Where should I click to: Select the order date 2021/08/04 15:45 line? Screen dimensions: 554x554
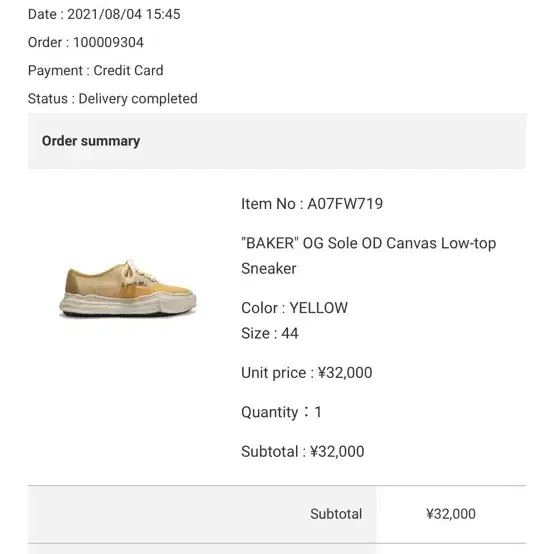coord(104,14)
